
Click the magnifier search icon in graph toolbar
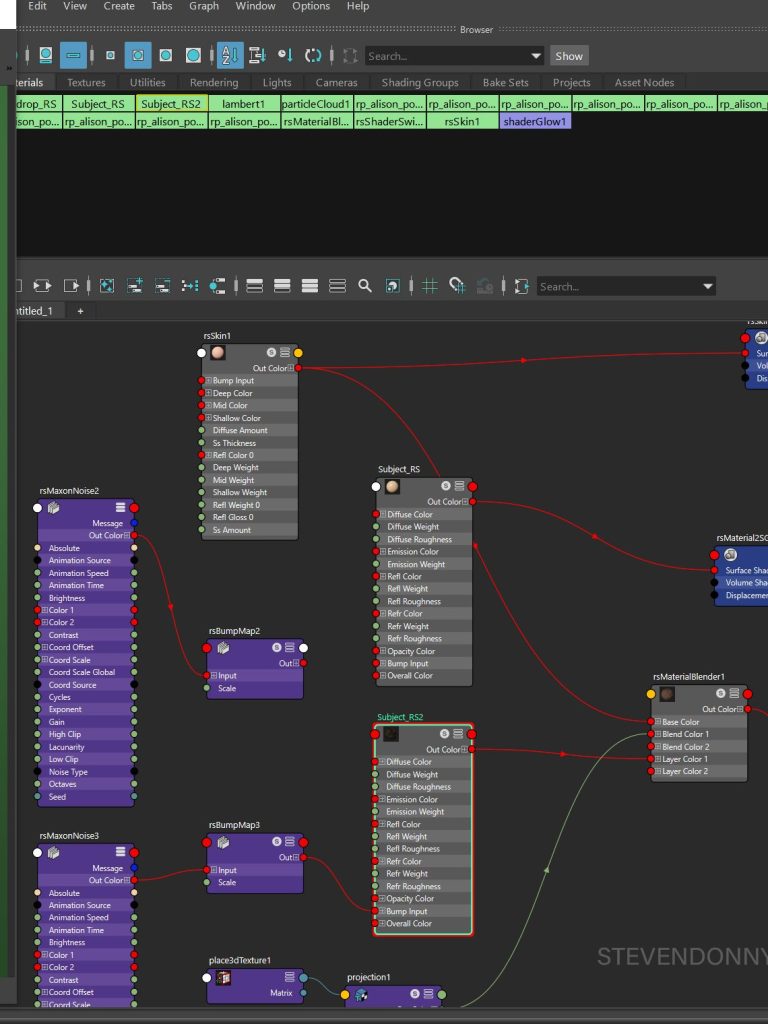coord(365,286)
